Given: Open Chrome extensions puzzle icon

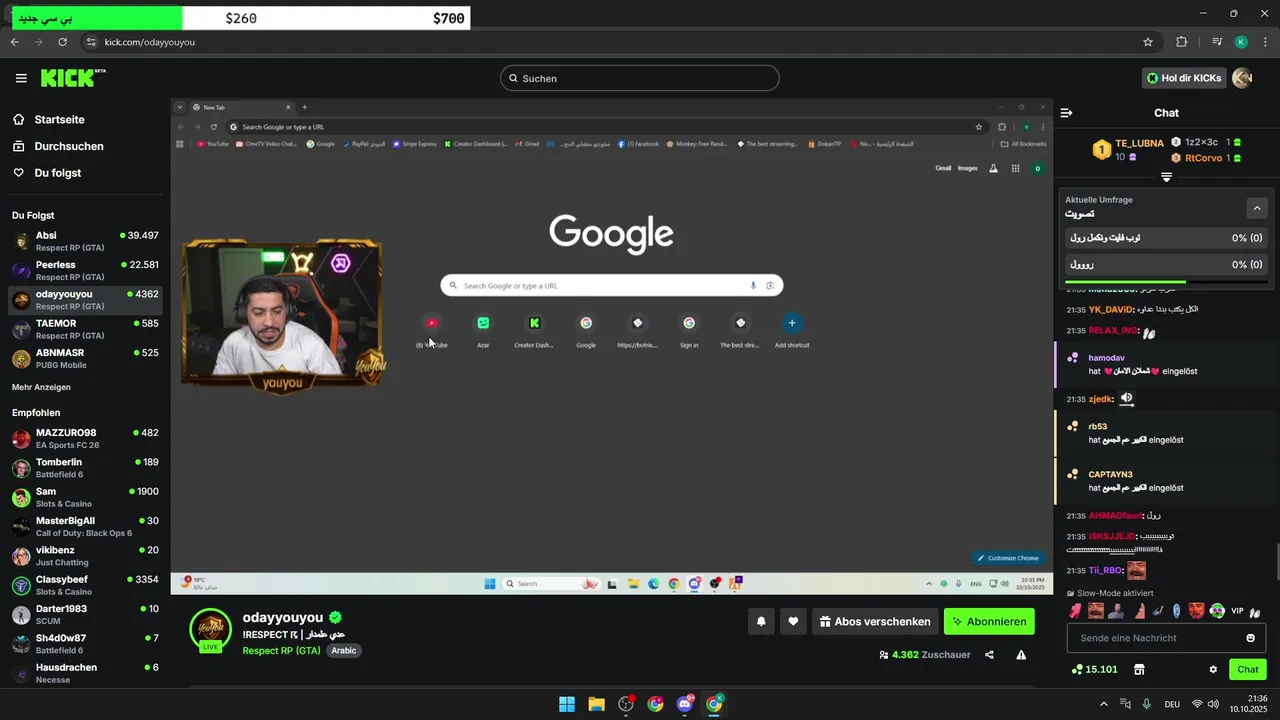Looking at the screenshot, I should [x=1182, y=42].
